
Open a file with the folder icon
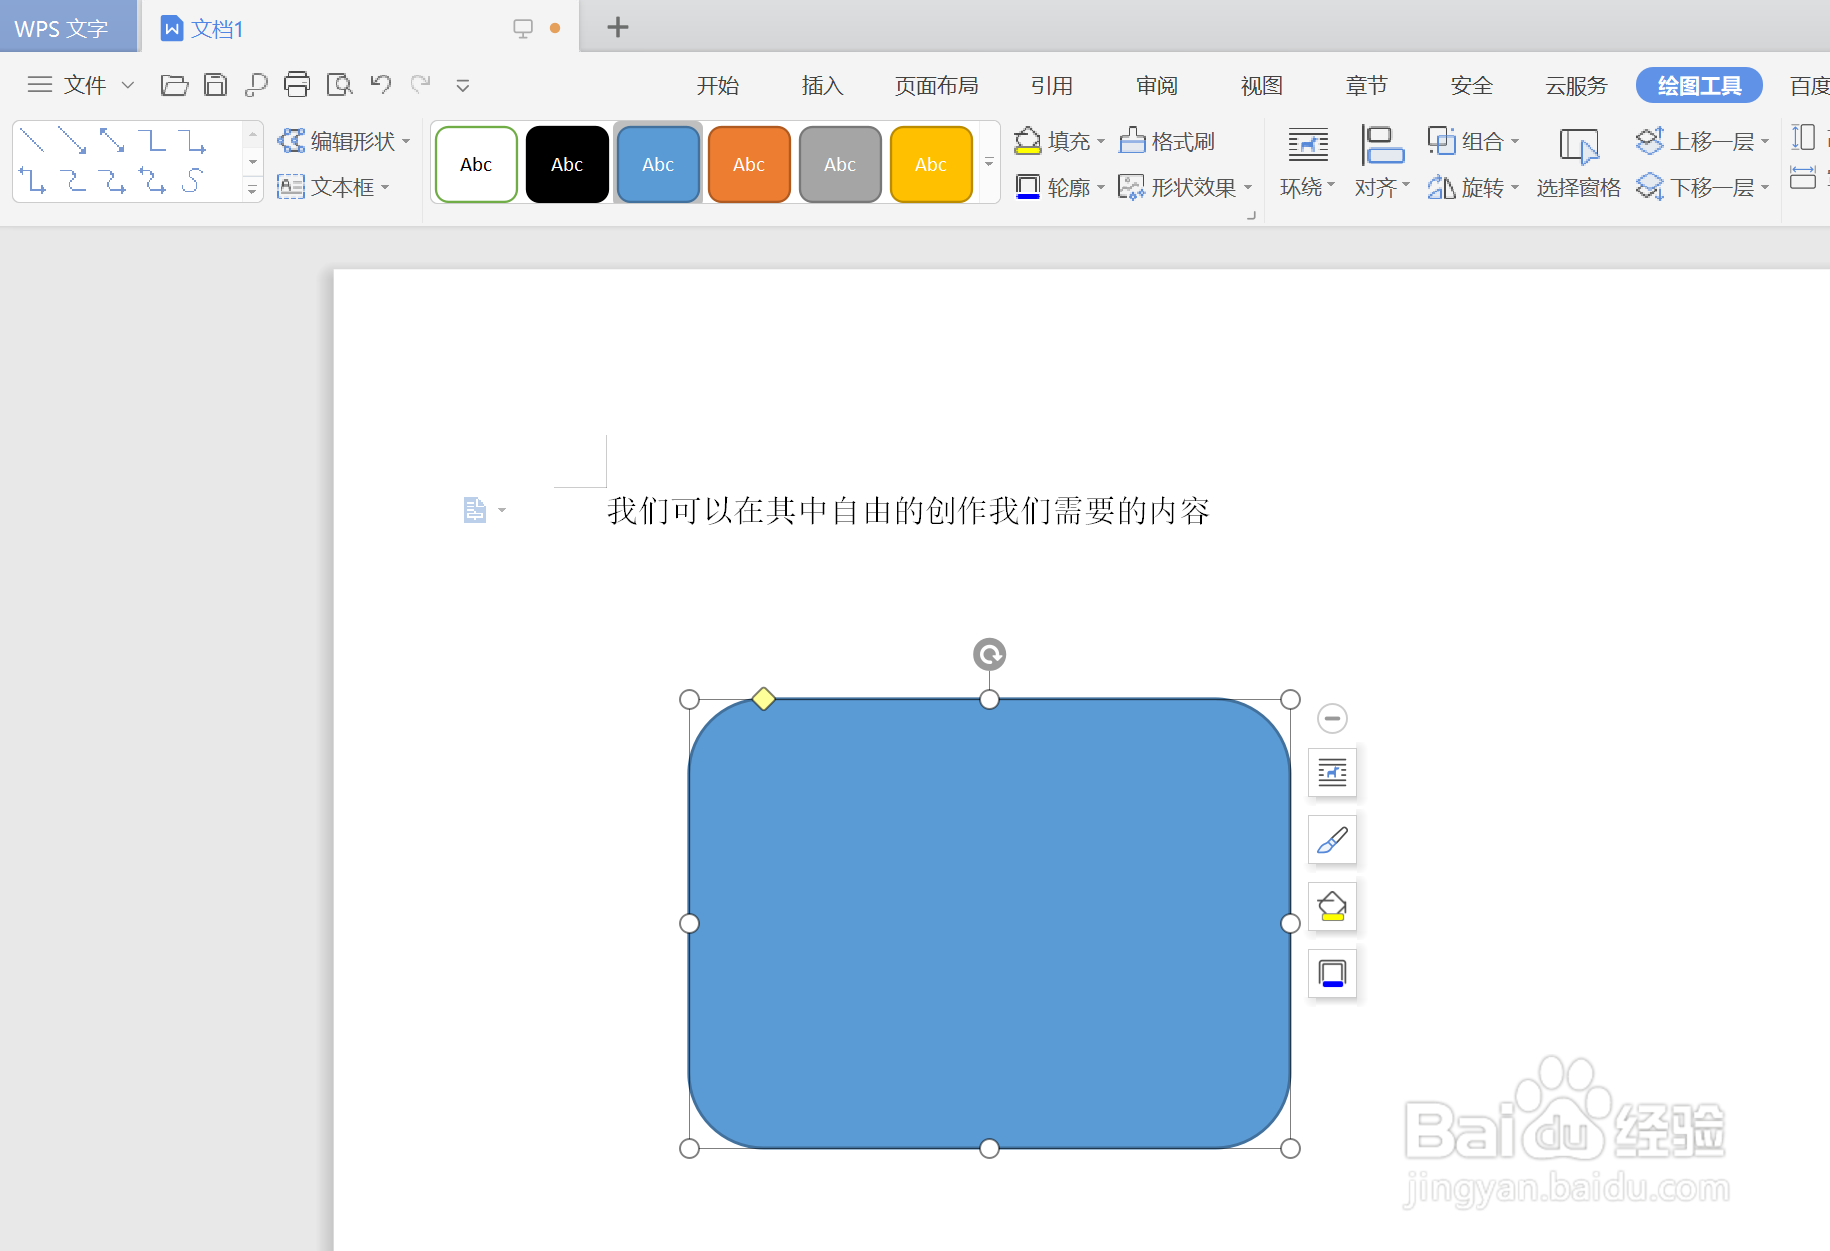(x=174, y=85)
